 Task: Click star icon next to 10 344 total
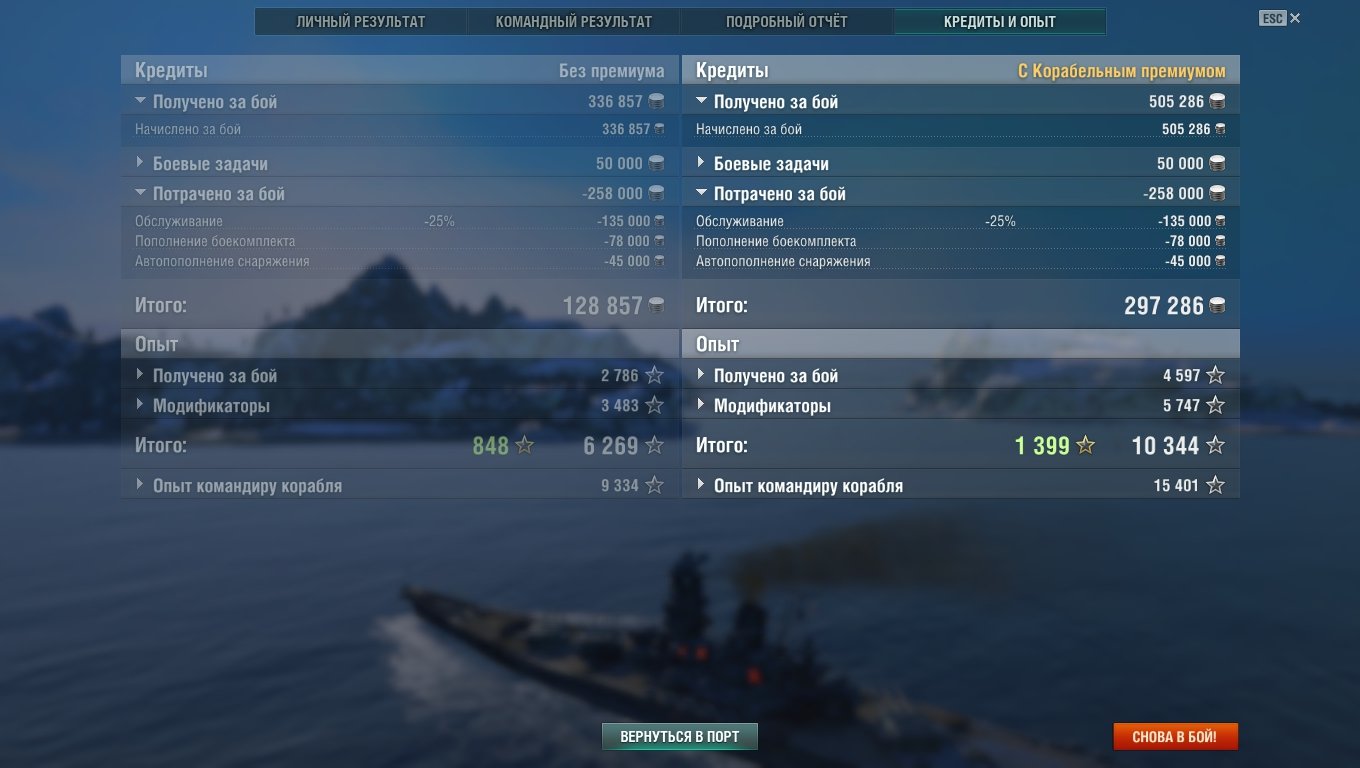(x=1215, y=445)
